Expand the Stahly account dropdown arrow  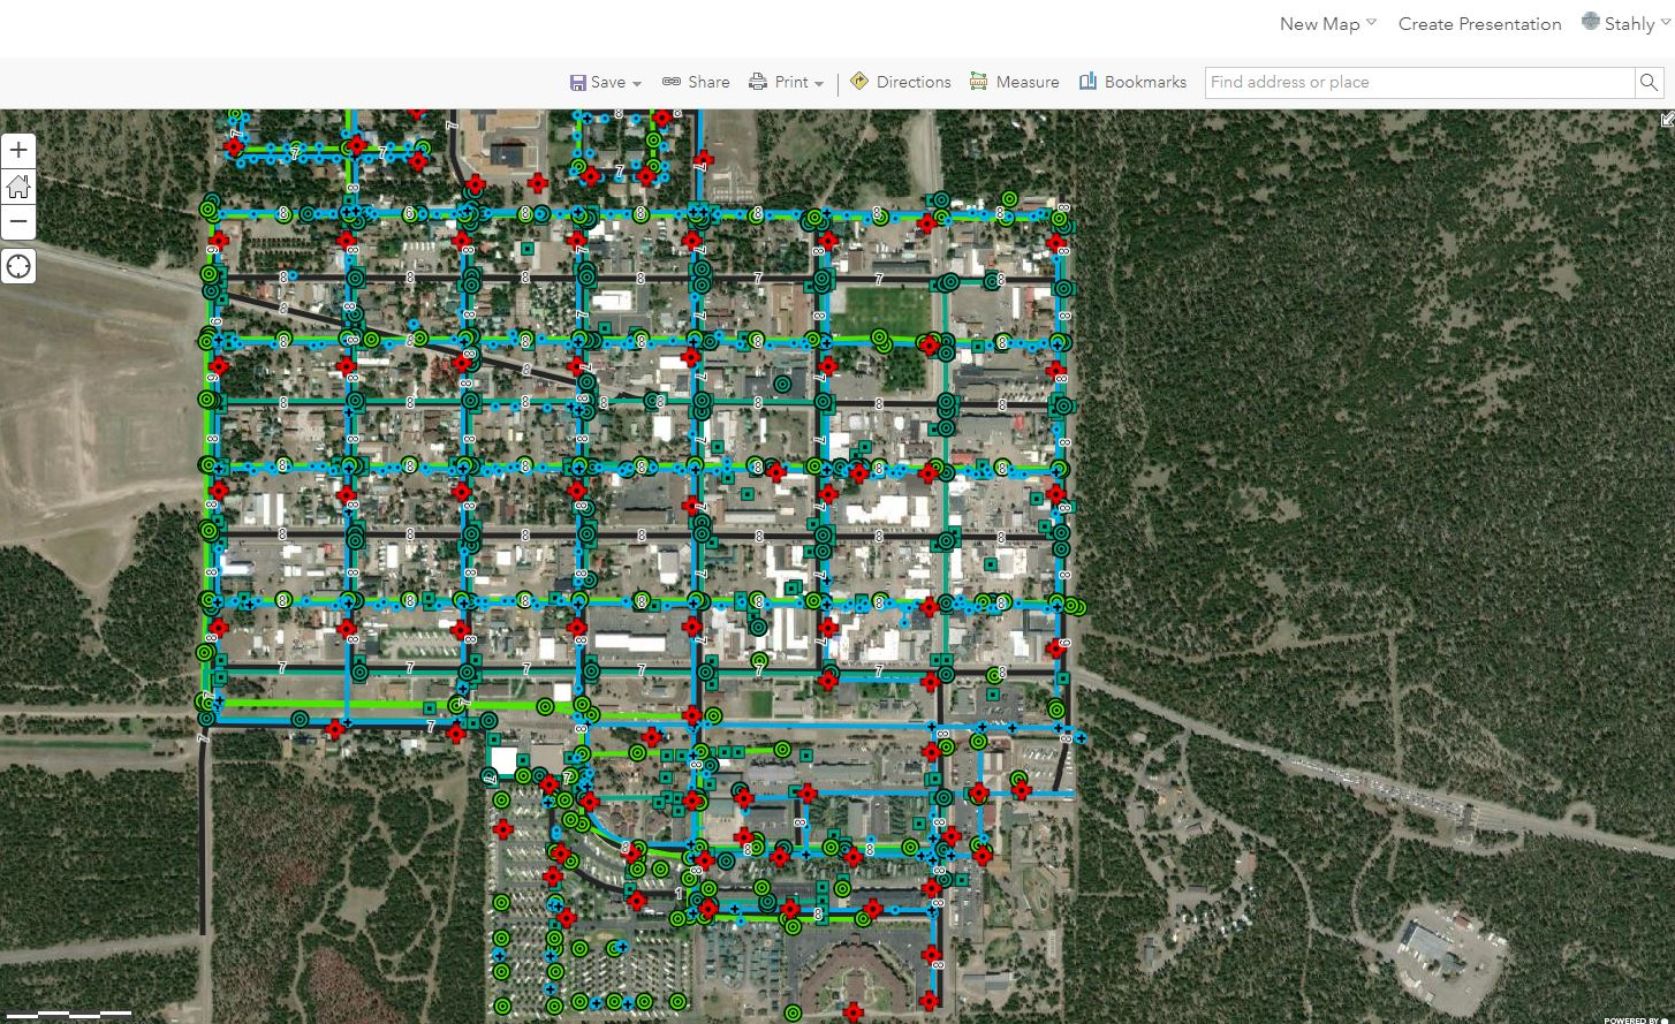(1665, 23)
